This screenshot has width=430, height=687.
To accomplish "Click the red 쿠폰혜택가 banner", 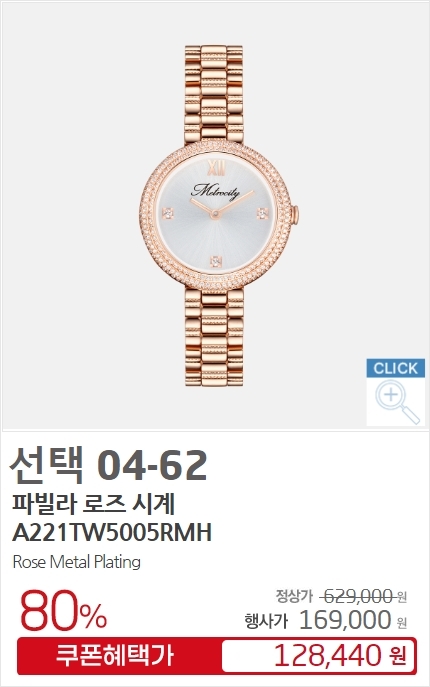I will tap(115, 656).
